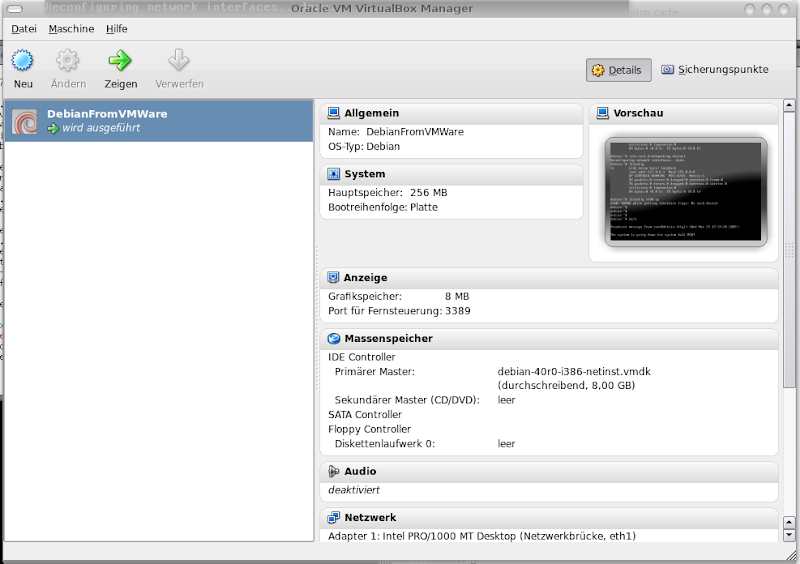This screenshot has height=564, width=800.
Task: Click the Grafikspeicher '8 MB' value
Action: pos(457,296)
